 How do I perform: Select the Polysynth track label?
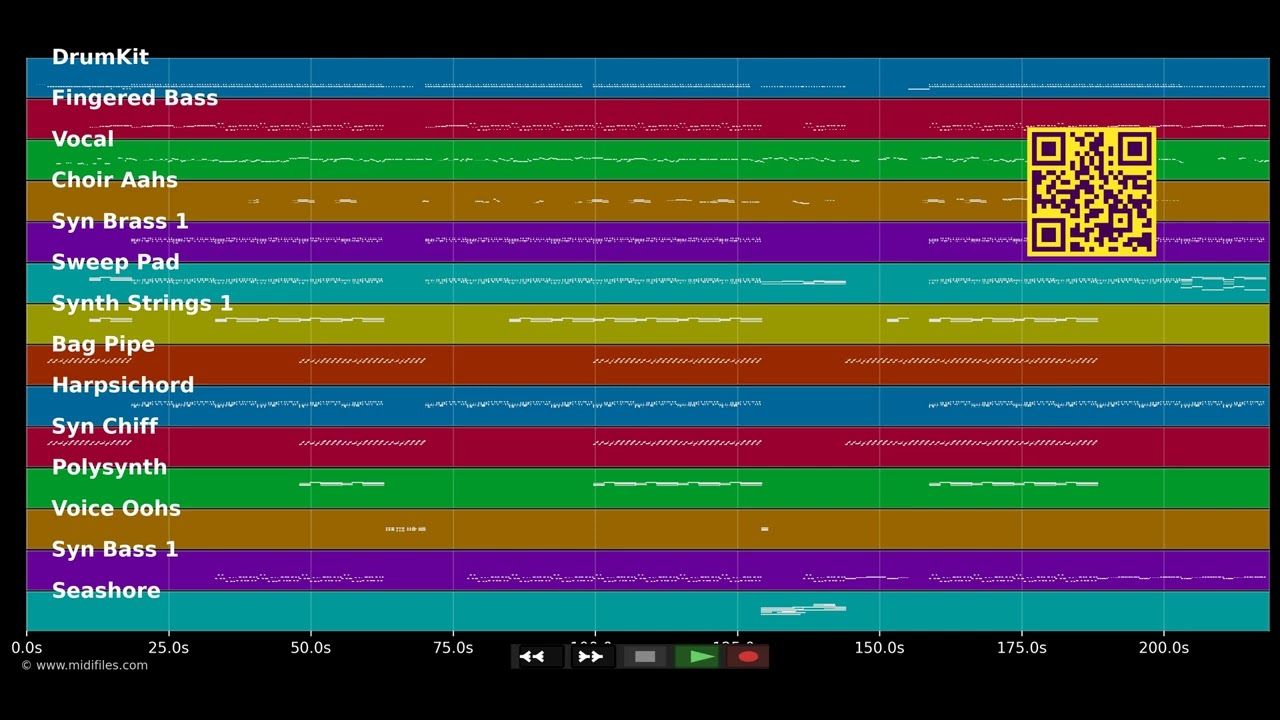[x=109, y=467]
